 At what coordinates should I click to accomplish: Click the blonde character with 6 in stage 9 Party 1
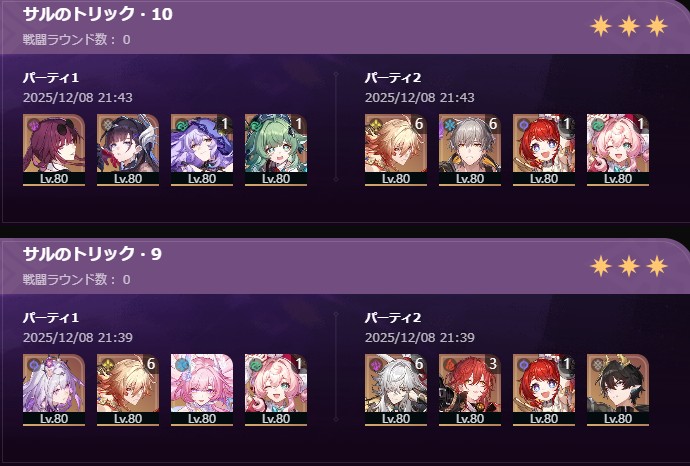click(x=128, y=389)
